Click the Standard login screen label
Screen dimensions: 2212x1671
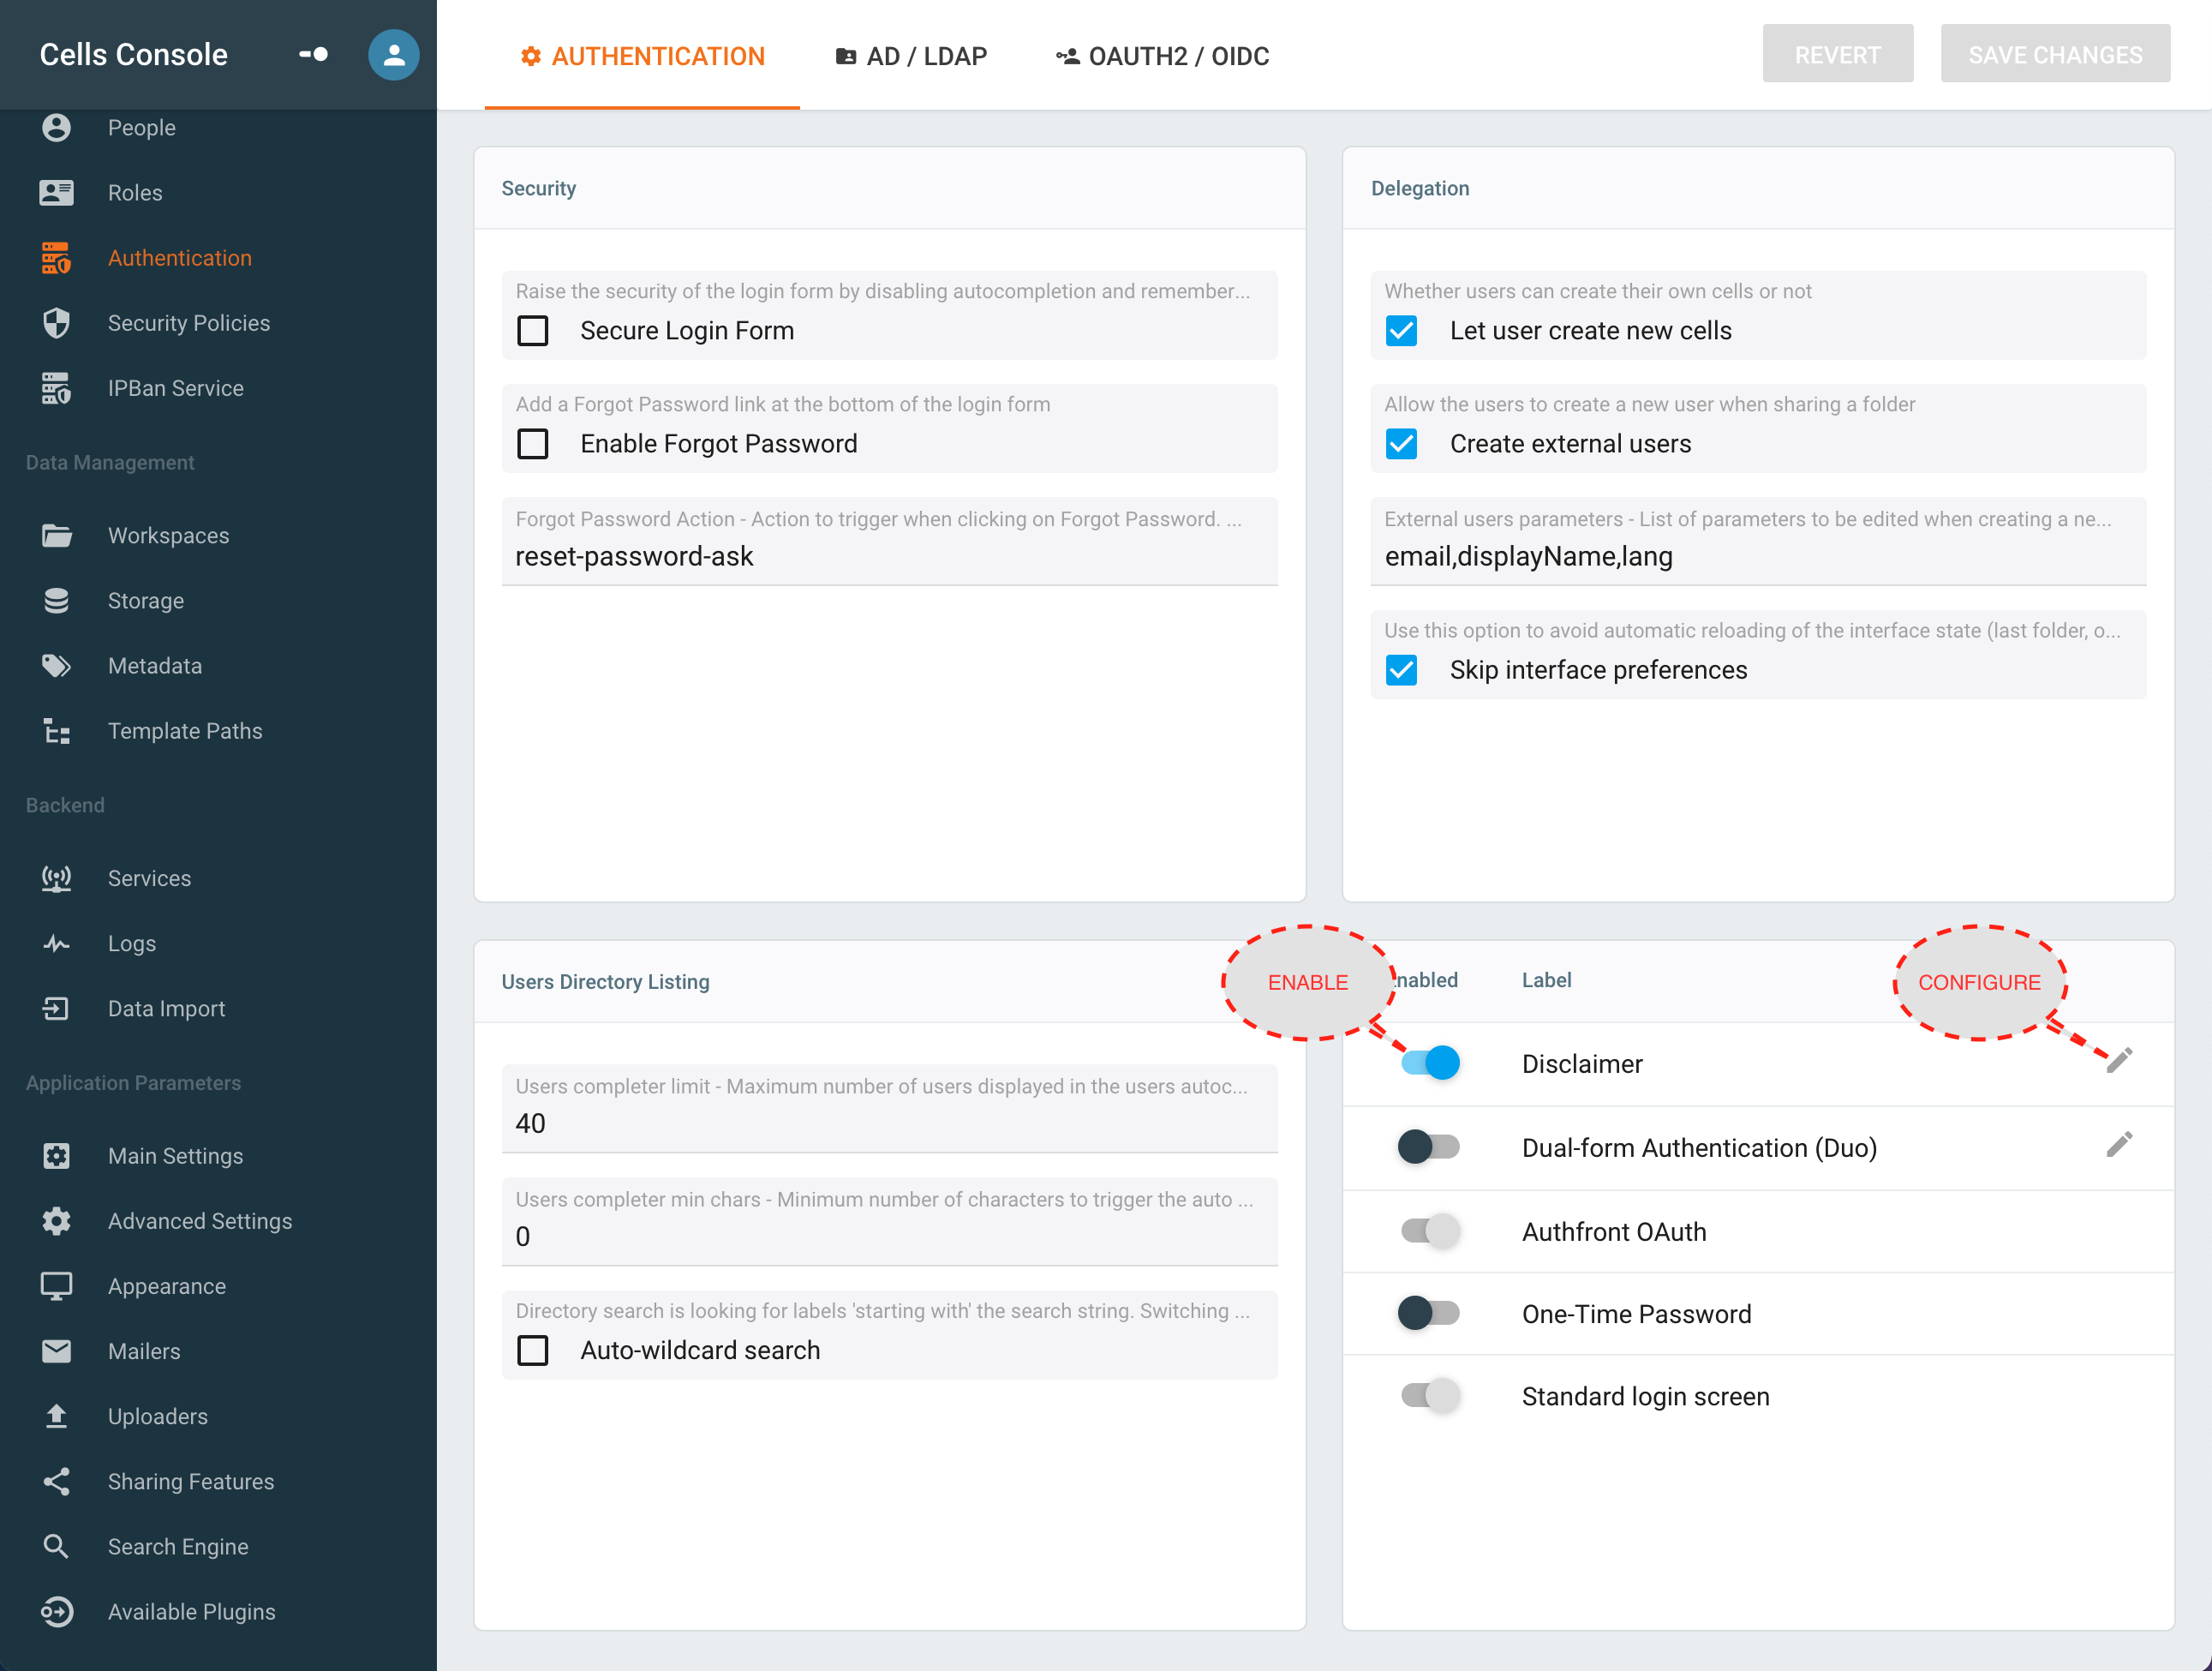pos(1645,1396)
